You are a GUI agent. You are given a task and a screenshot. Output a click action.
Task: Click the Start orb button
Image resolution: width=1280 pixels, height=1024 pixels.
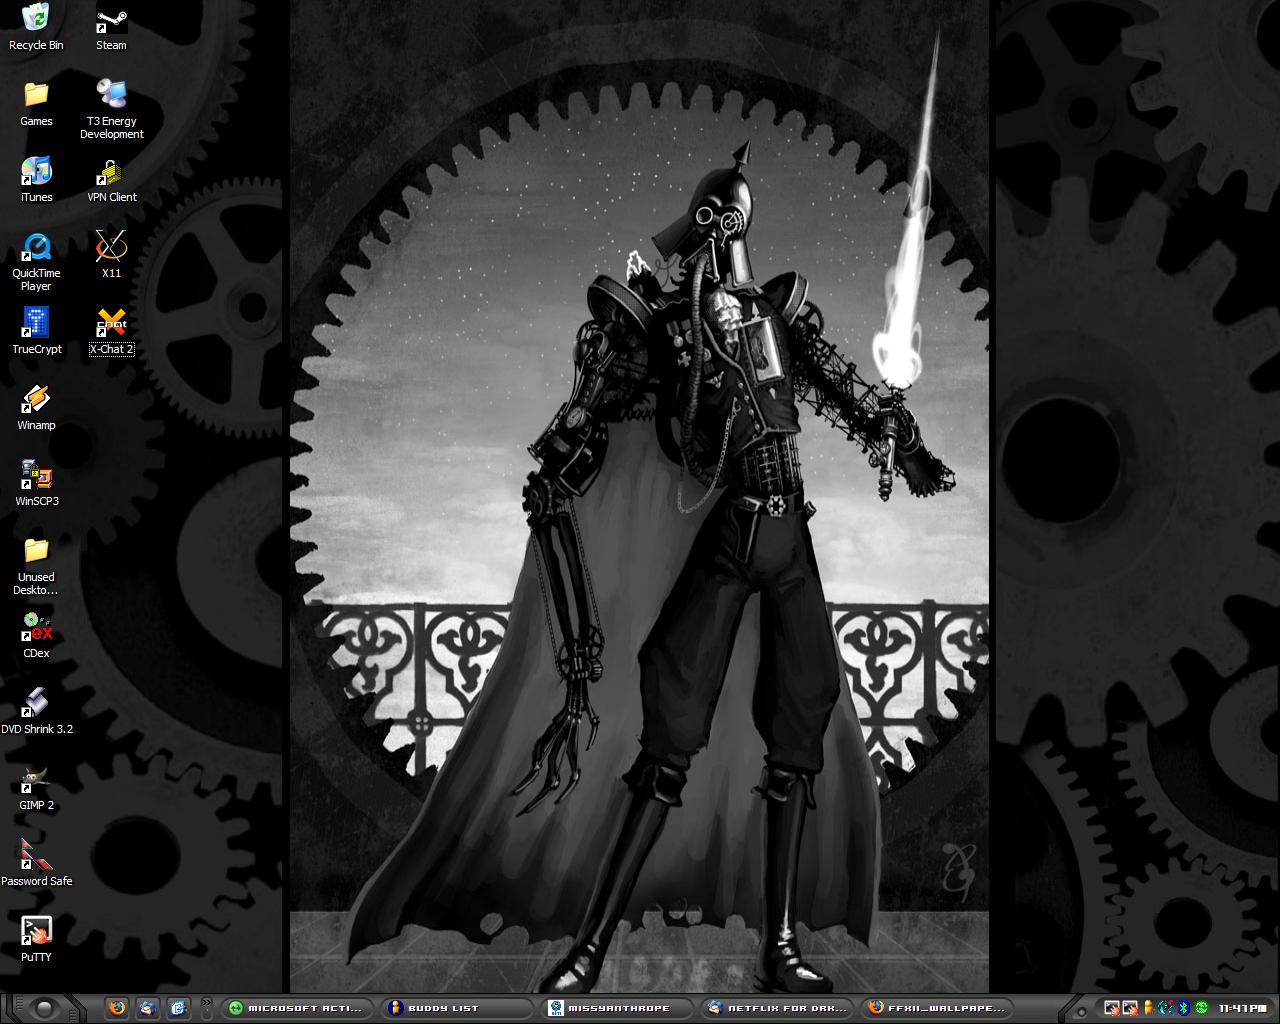click(43, 1007)
